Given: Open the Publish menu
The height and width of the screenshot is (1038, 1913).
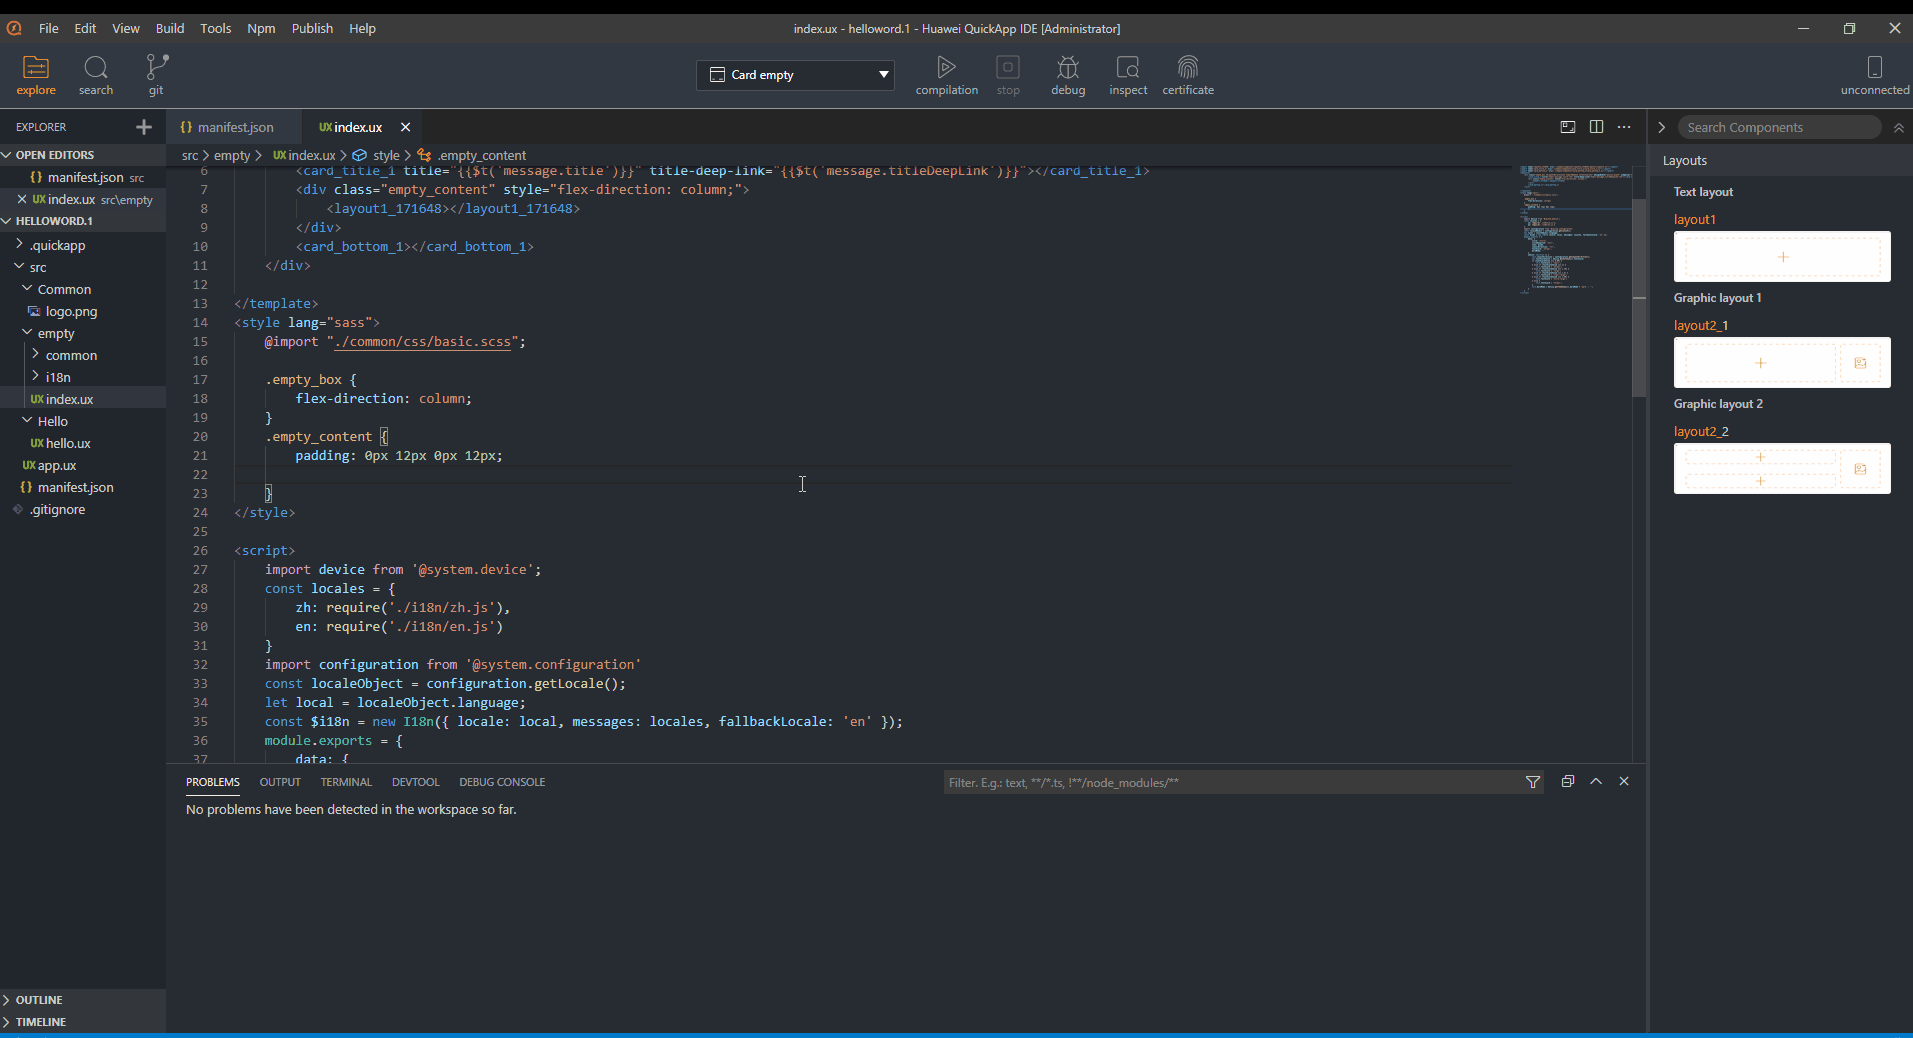Looking at the screenshot, I should (x=312, y=28).
